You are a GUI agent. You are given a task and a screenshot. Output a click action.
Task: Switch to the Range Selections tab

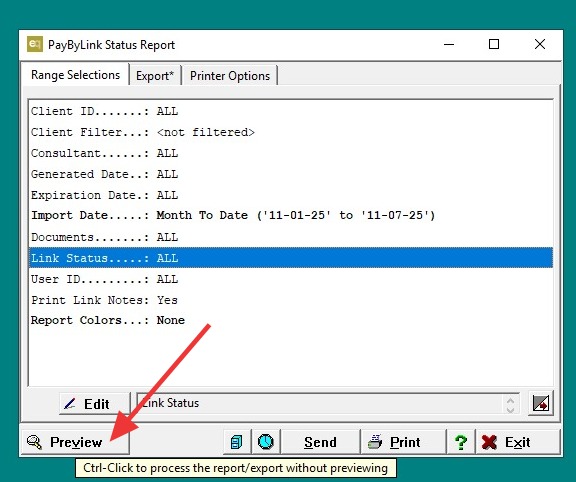(x=75, y=75)
